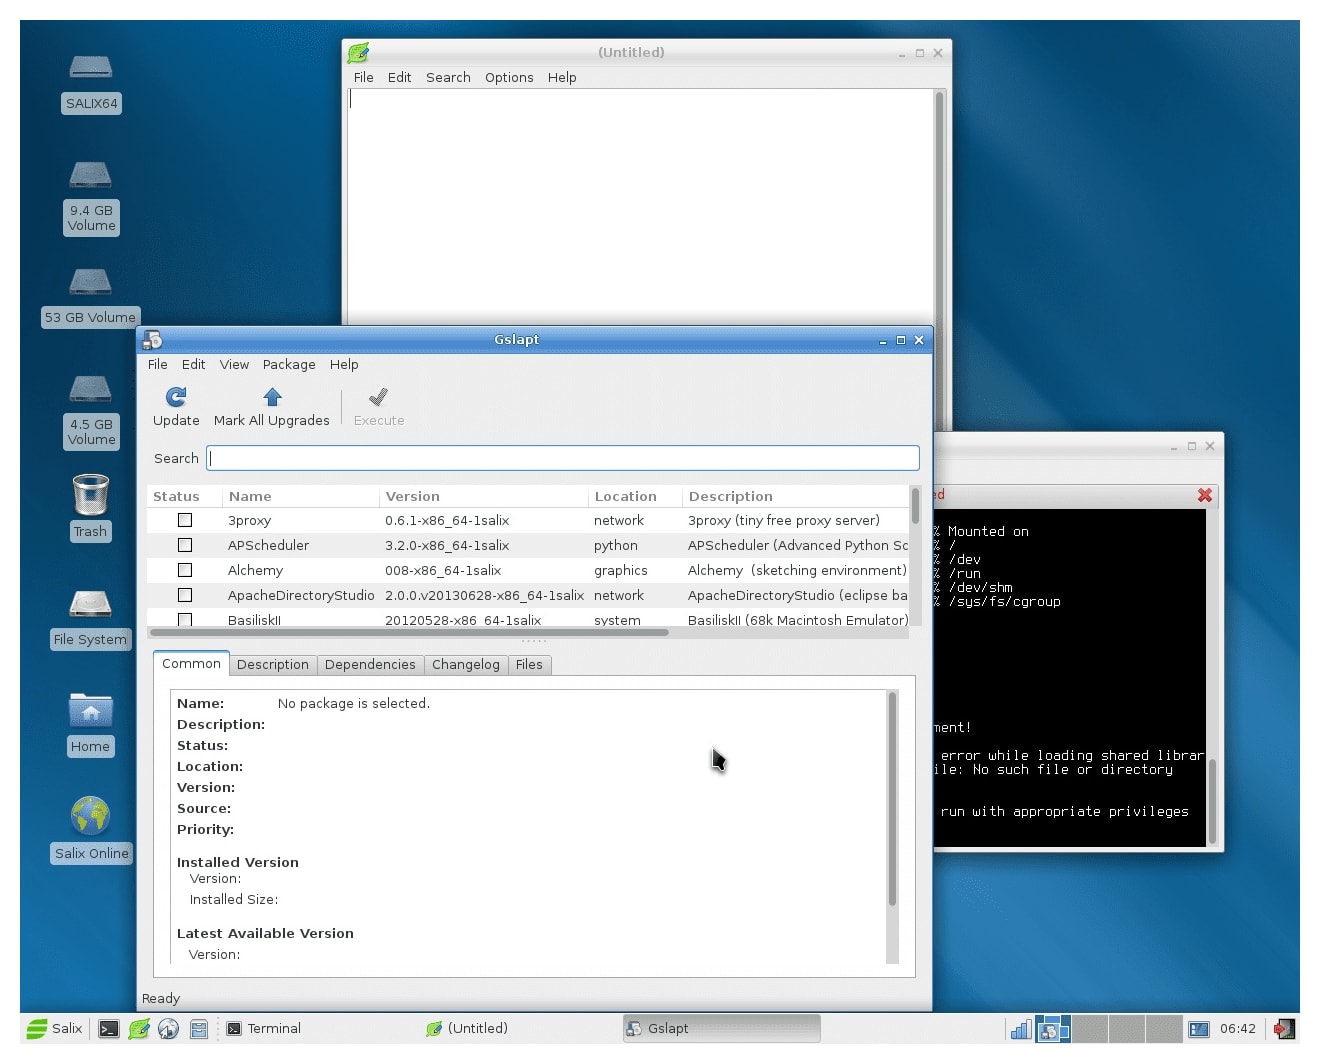Switch to the Dependencies tab

click(370, 664)
